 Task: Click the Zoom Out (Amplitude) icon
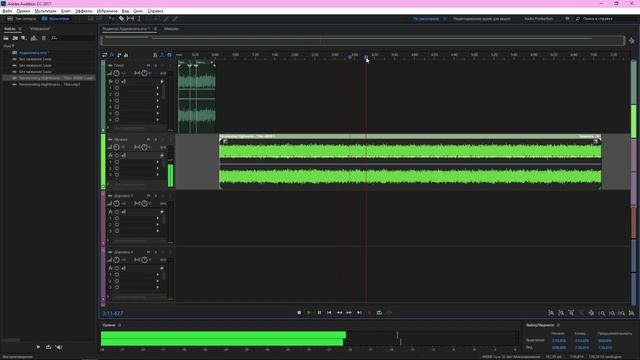561,313
